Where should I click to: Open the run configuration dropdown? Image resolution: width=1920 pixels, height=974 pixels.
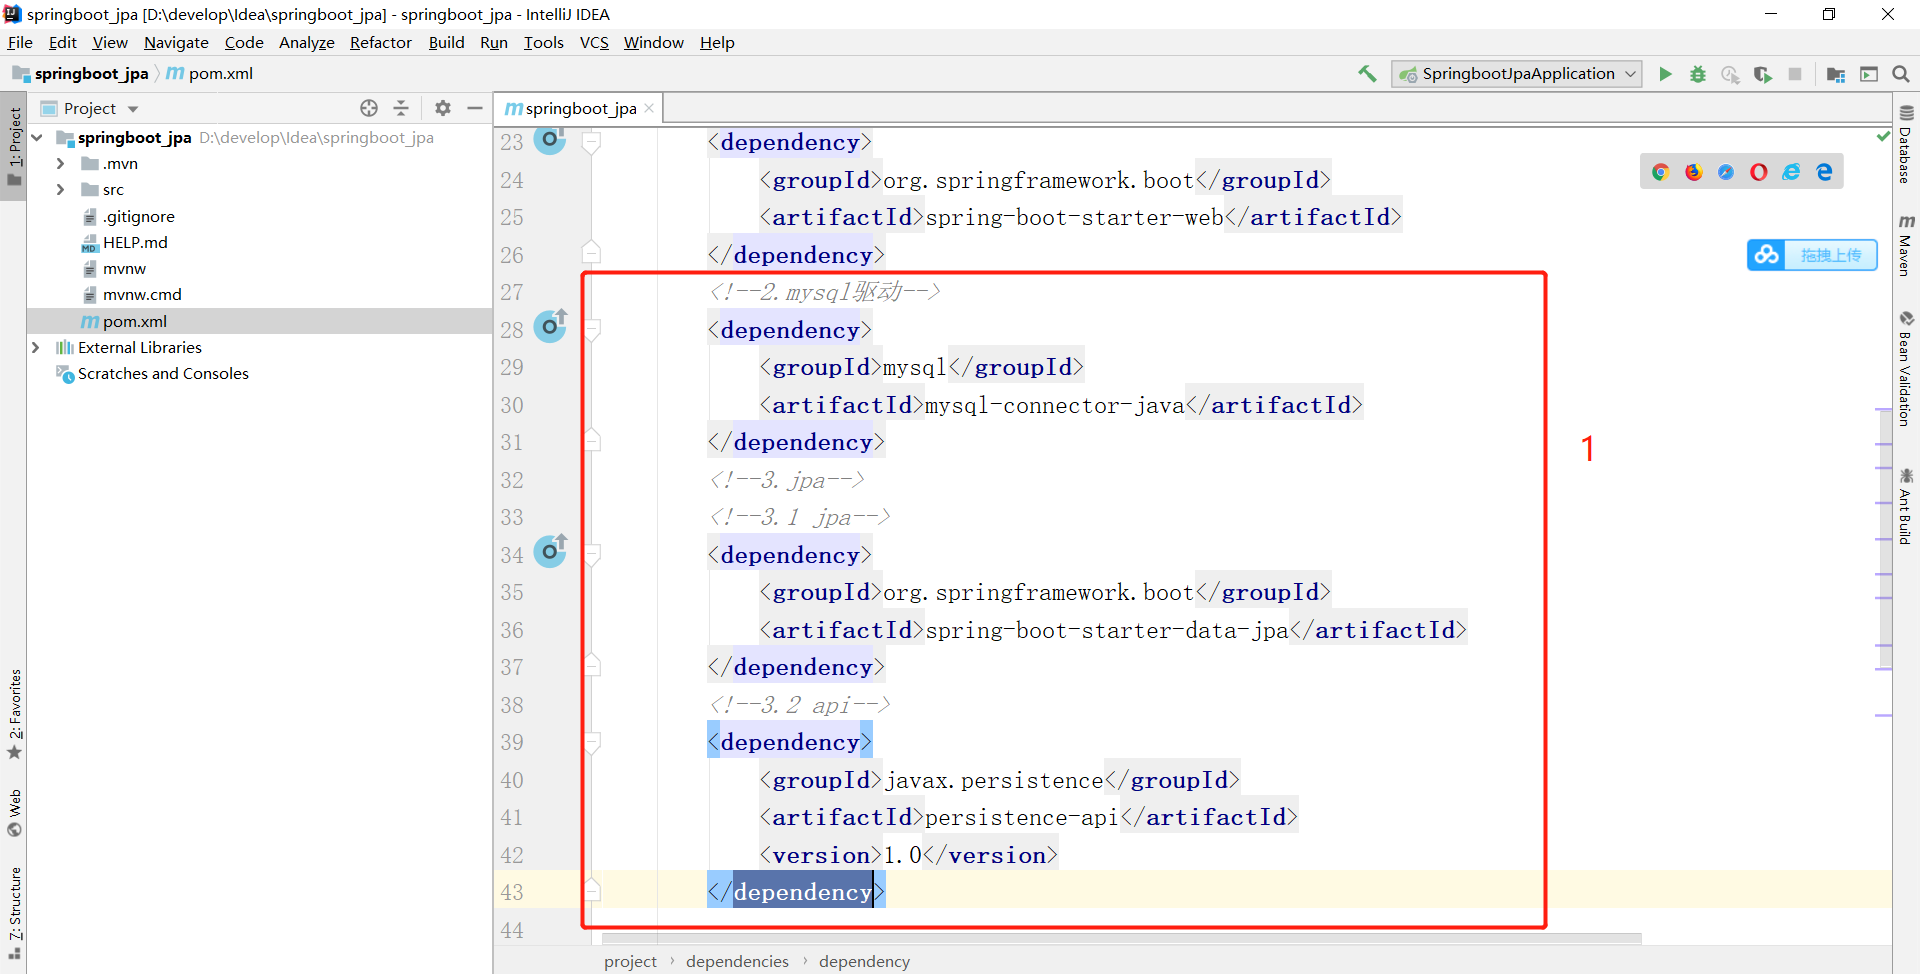pos(1517,74)
